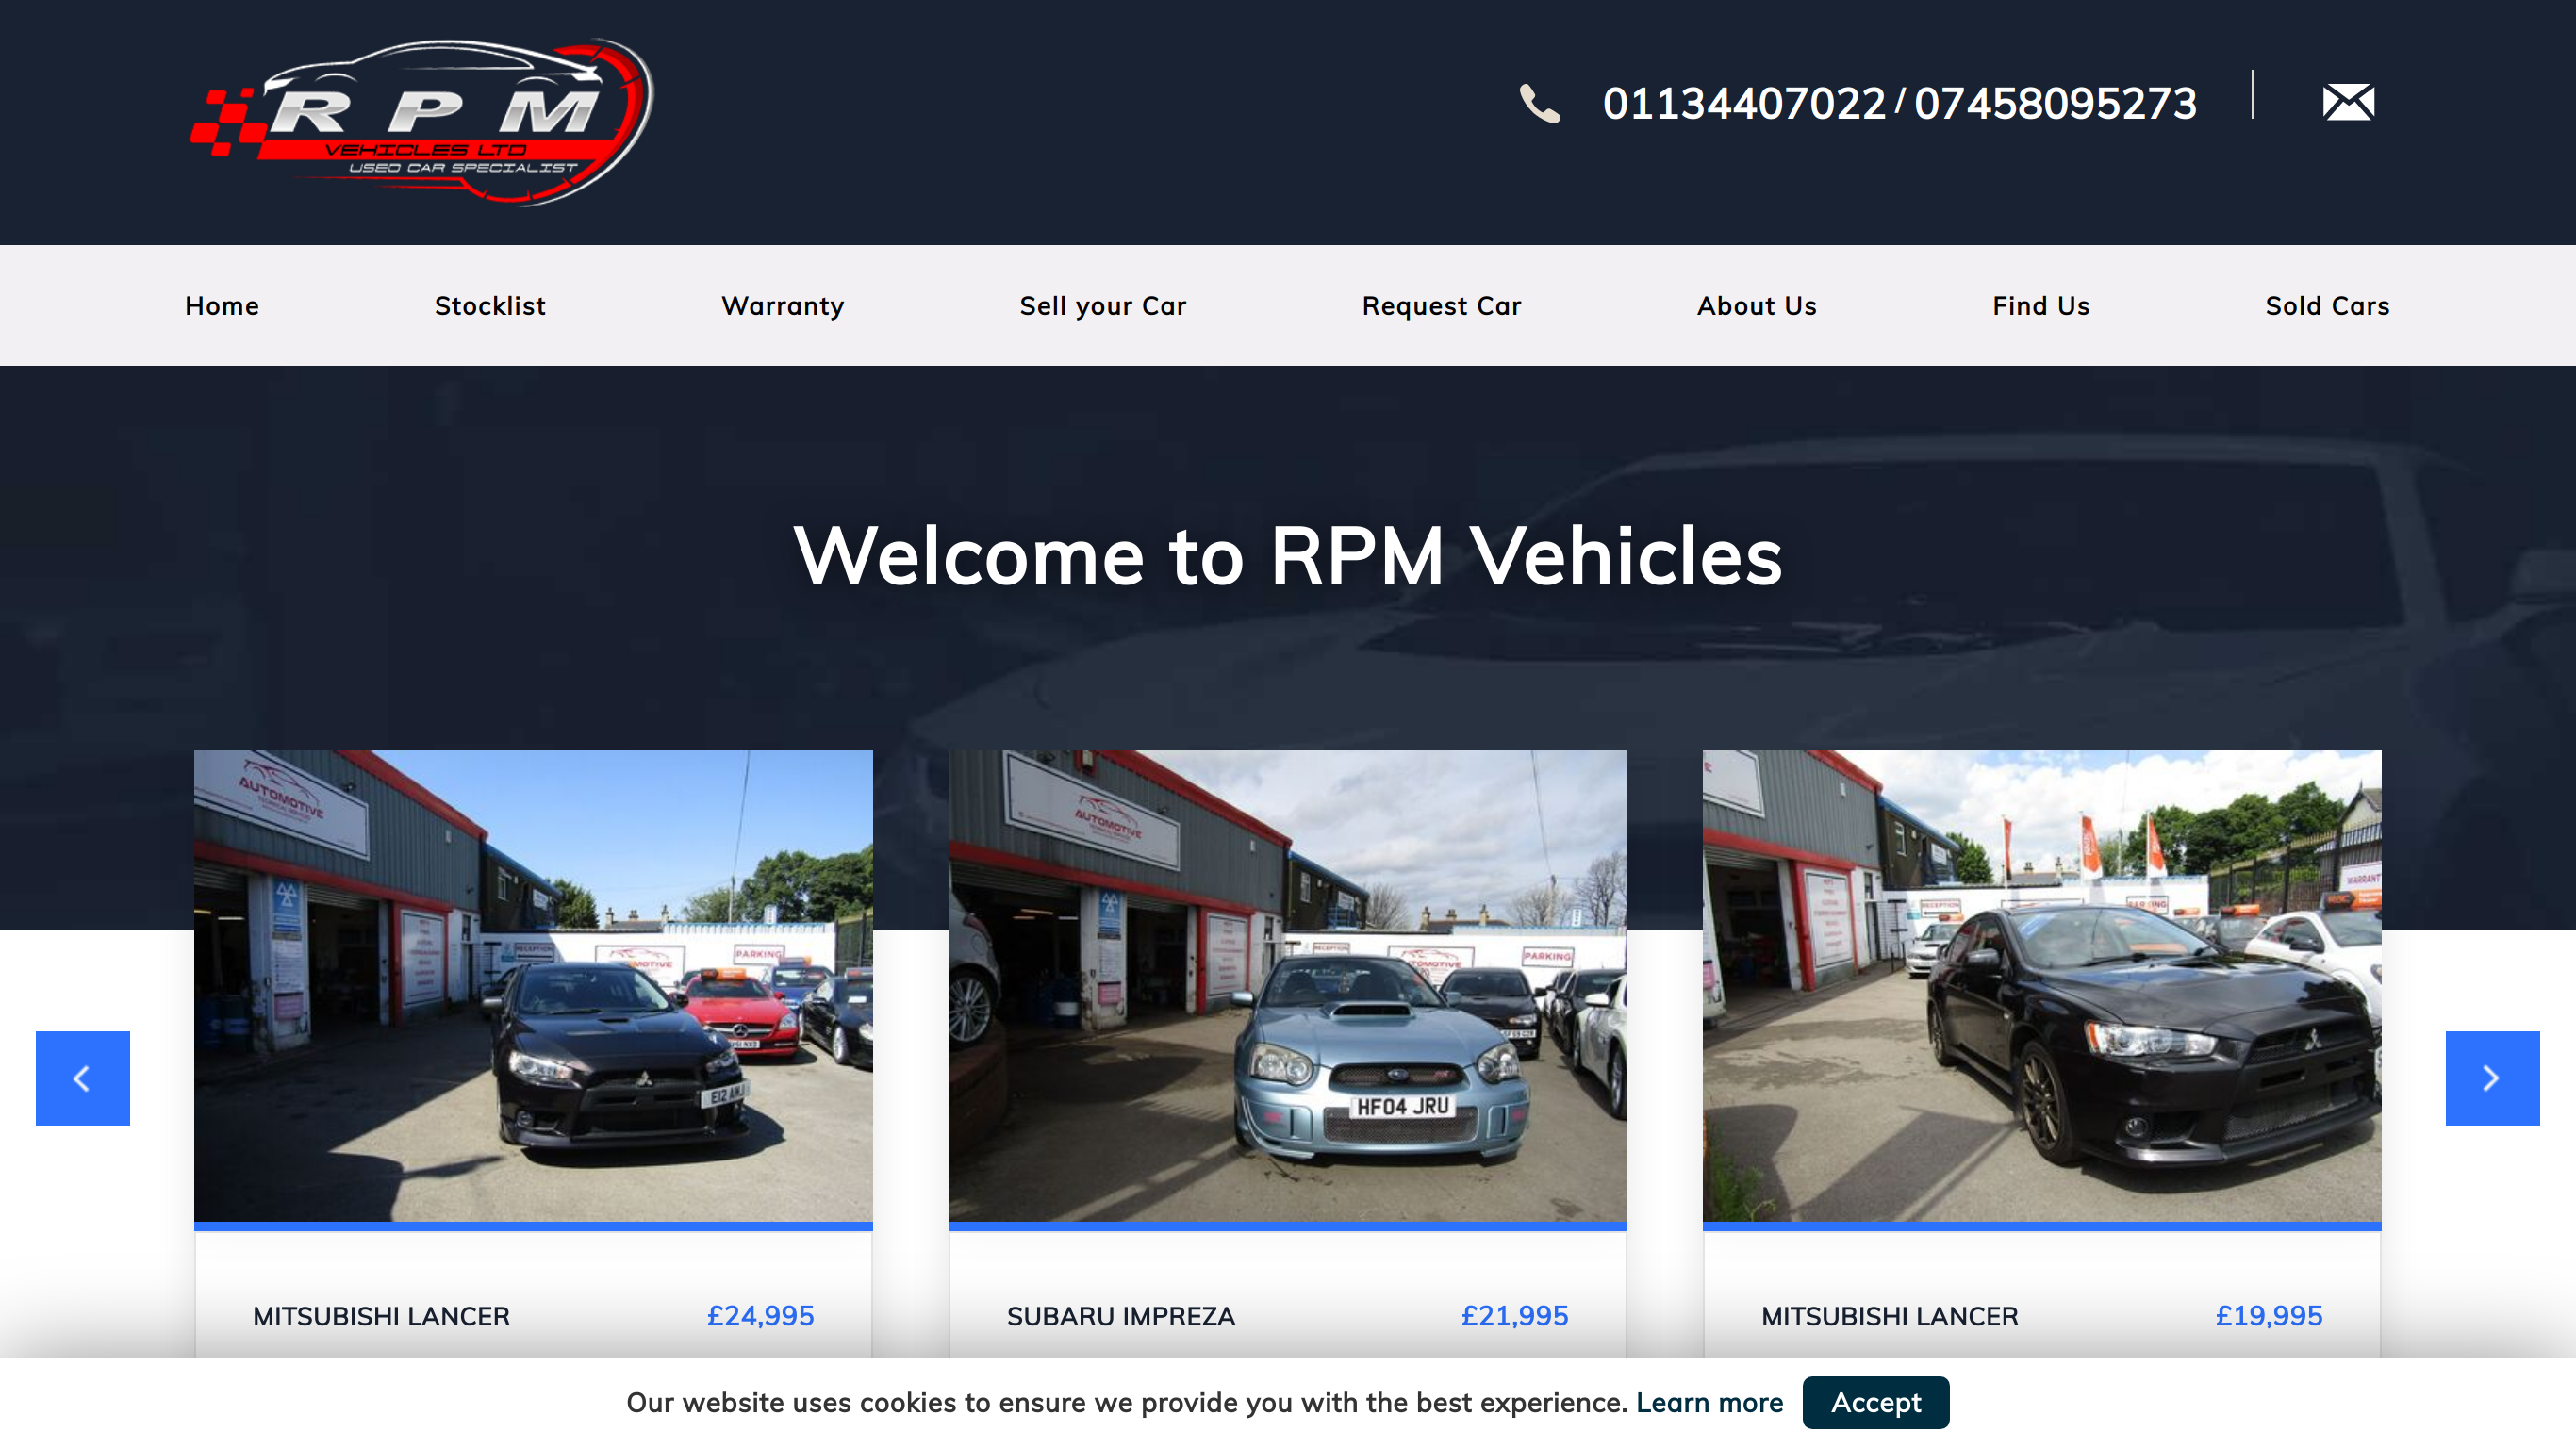This screenshot has width=2576, height=1448.
Task: Follow the Learn more cookie link
Action: click(x=1709, y=1403)
